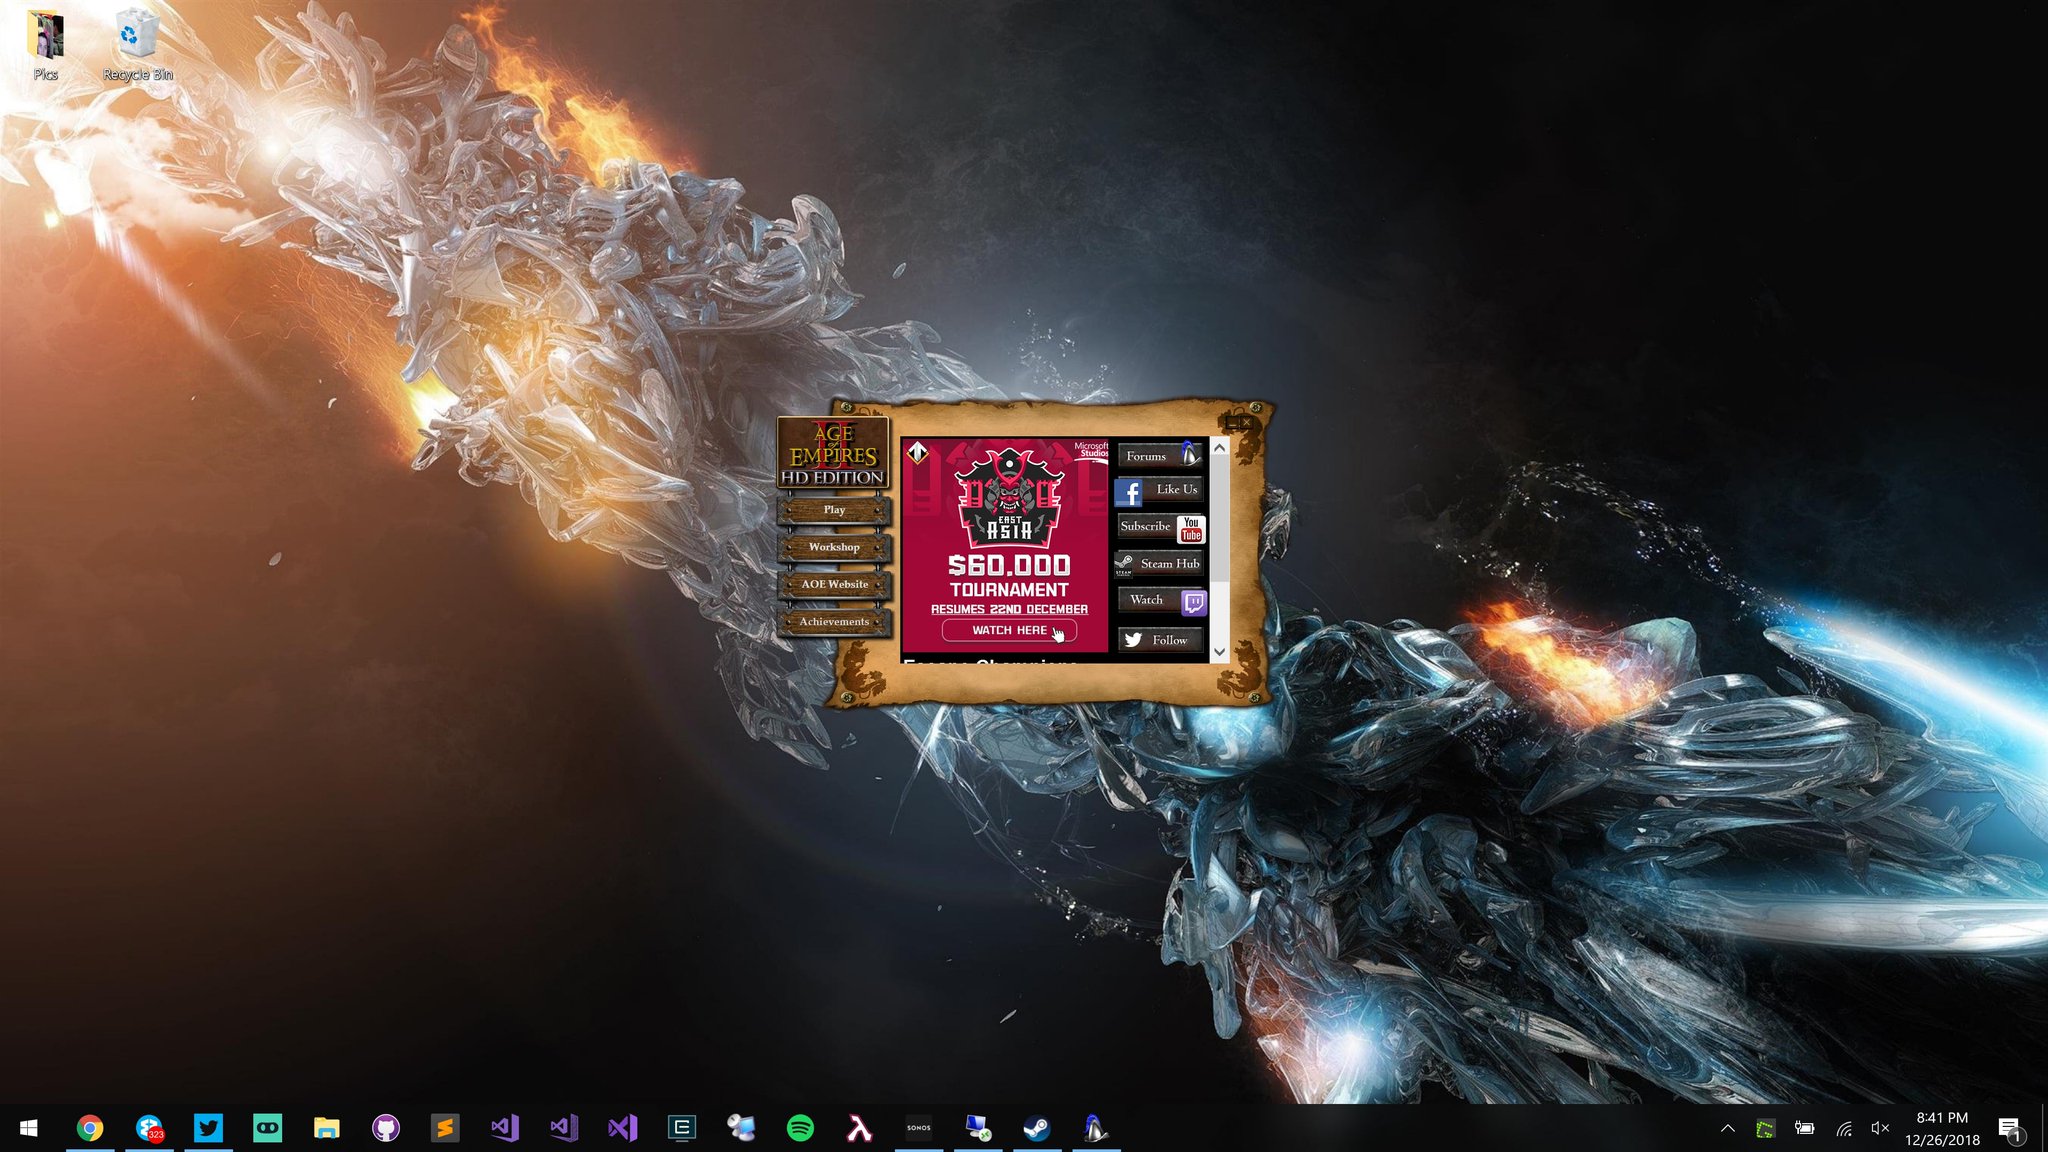Image resolution: width=2048 pixels, height=1152 pixels.
Task: Show hidden system tray icons chevron
Action: pyautogui.click(x=1727, y=1129)
